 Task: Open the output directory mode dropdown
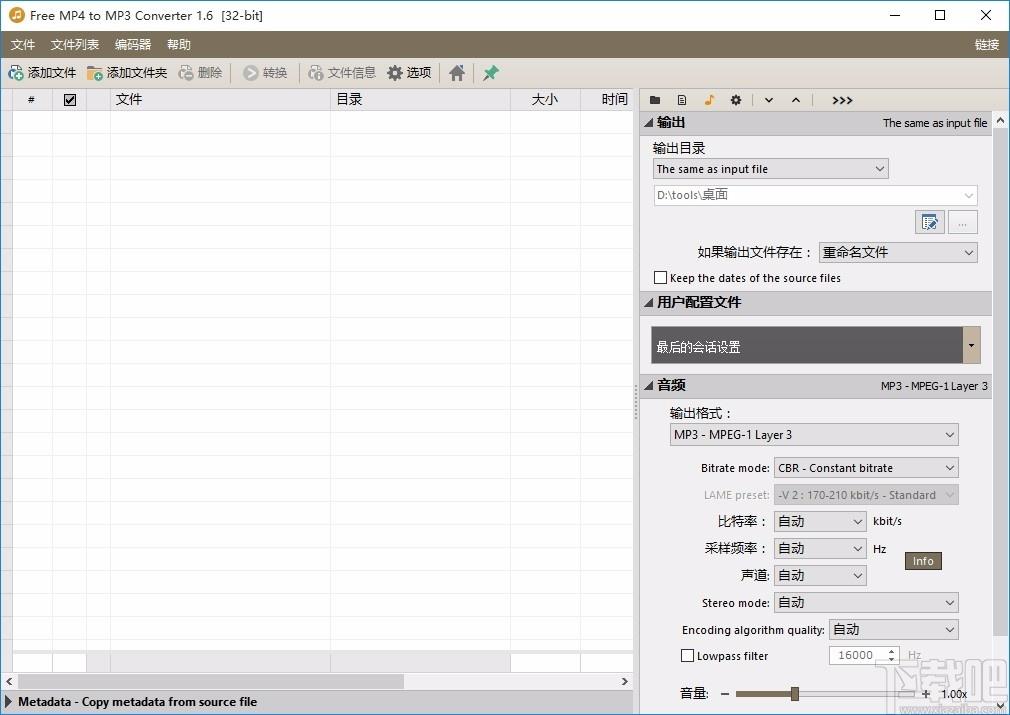[x=770, y=169]
